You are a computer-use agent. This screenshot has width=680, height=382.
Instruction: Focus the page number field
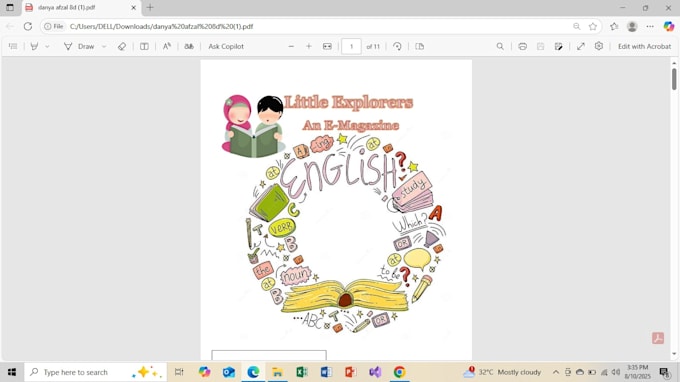coord(351,46)
